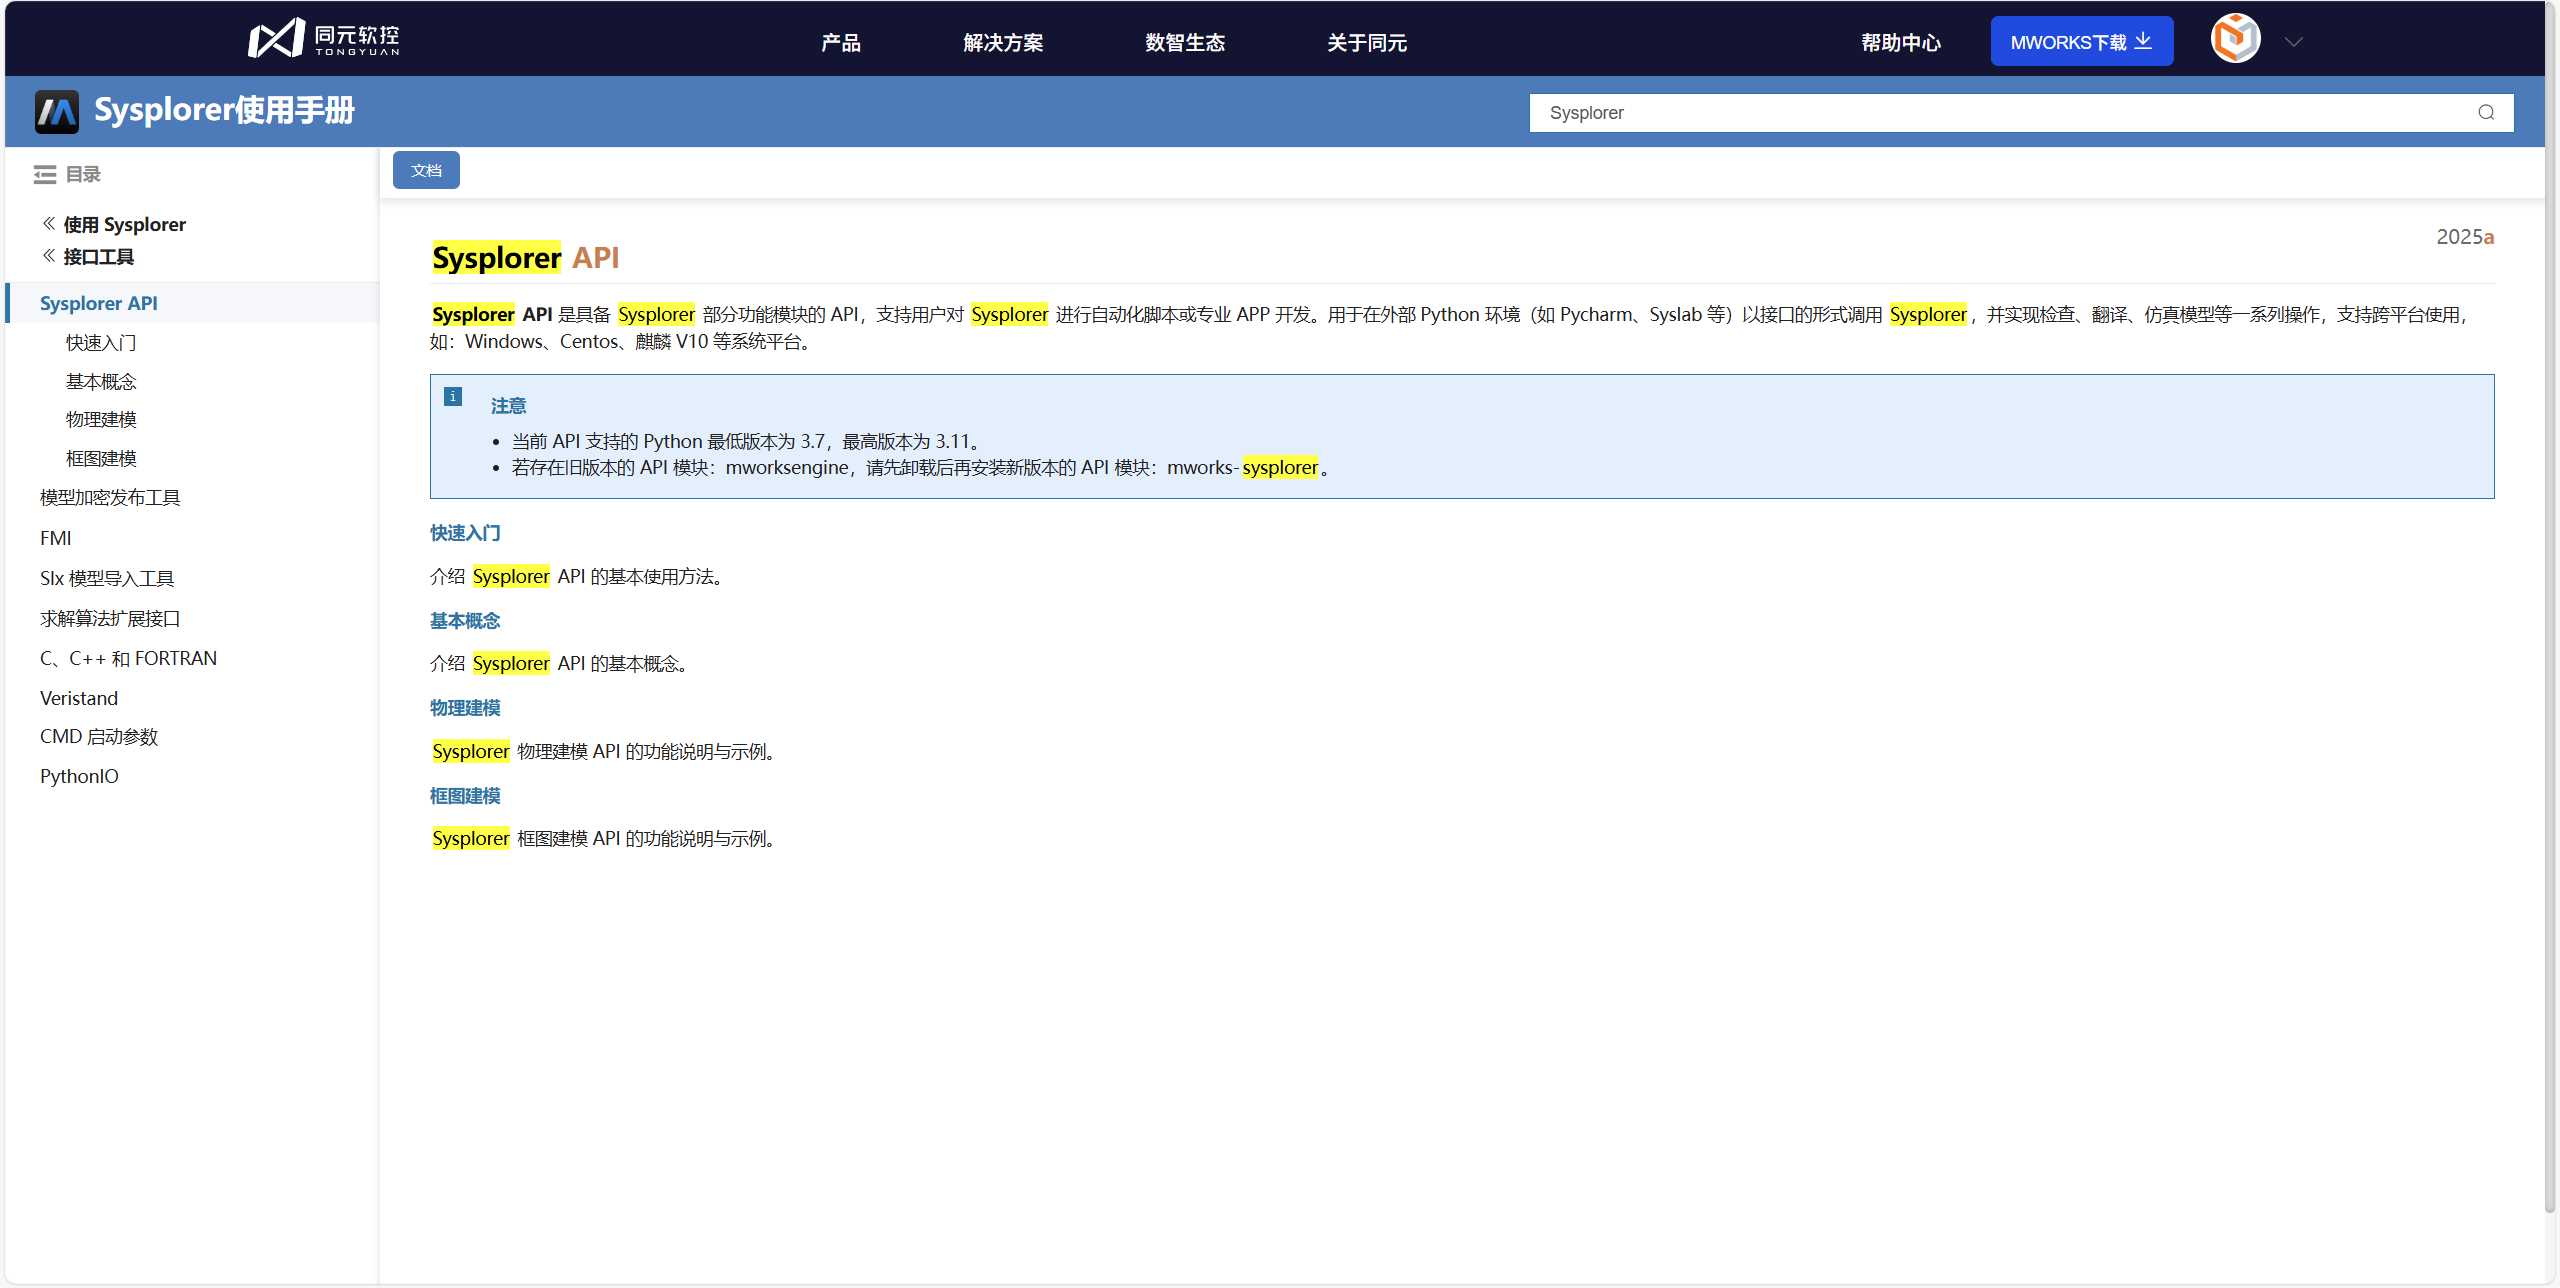Open C、C++ 和 FORTRAN entry
This screenshot has width=2560, height=1288.
point(128,658)
